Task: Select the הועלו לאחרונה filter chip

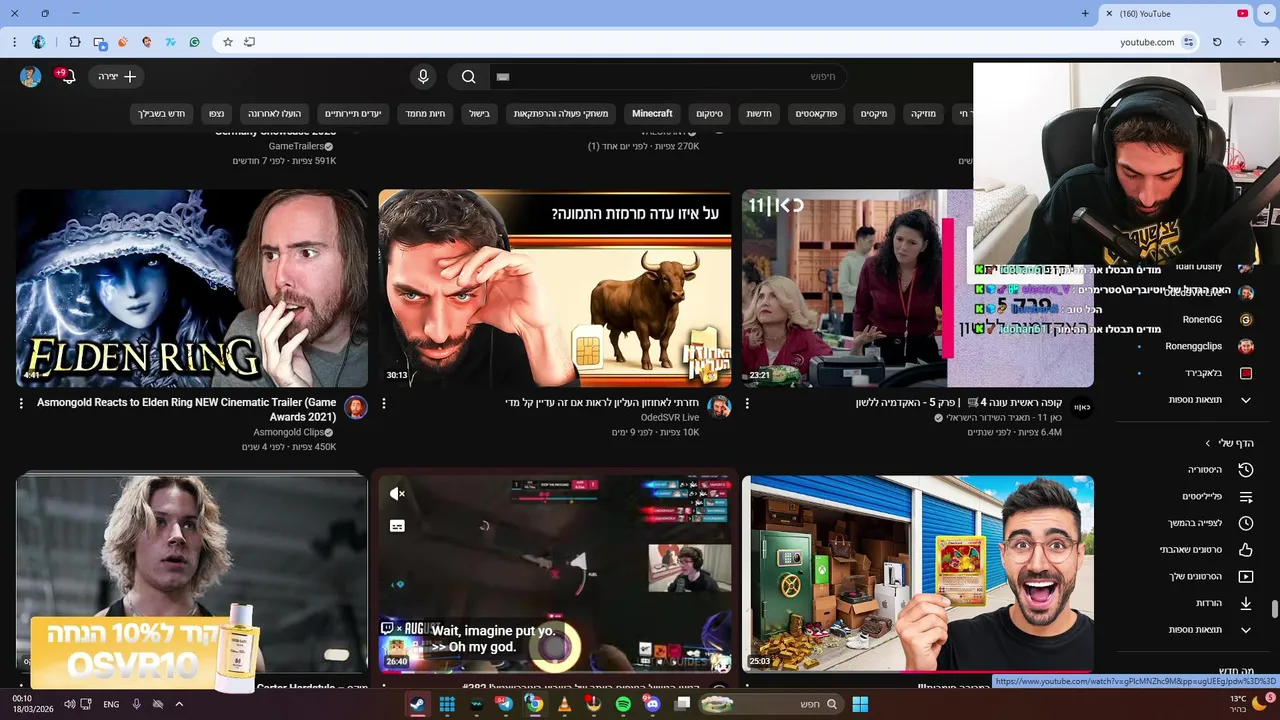Action: [275, 114]
